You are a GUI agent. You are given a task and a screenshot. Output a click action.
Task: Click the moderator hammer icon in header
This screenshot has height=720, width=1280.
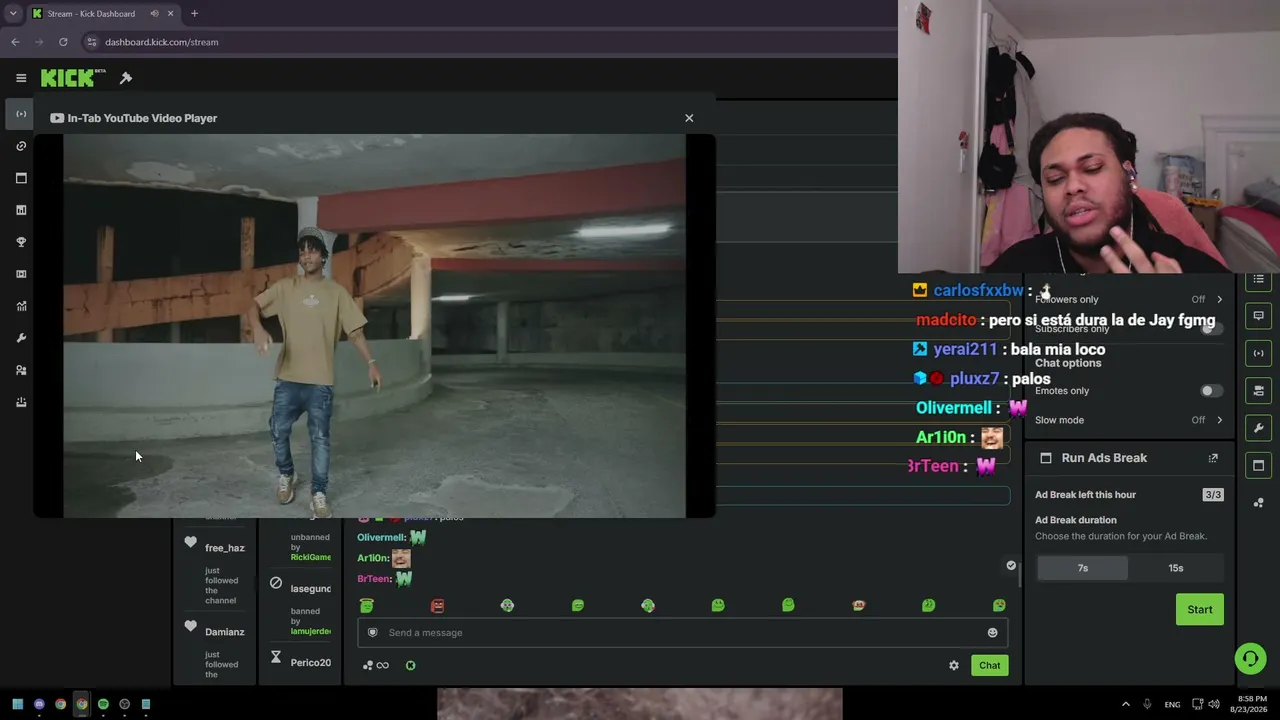(126, 78)
